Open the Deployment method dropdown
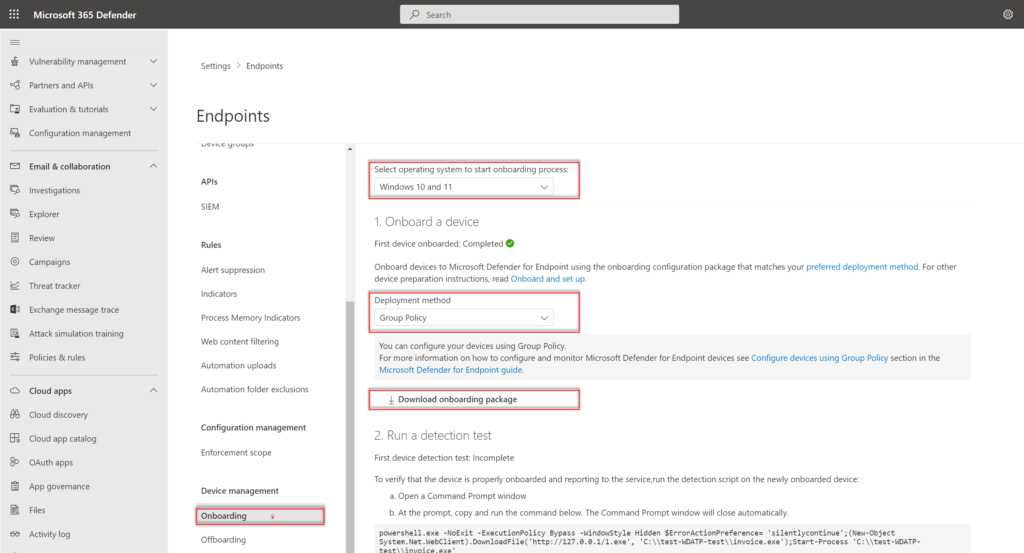1024x553 pixels. [464, 318]
